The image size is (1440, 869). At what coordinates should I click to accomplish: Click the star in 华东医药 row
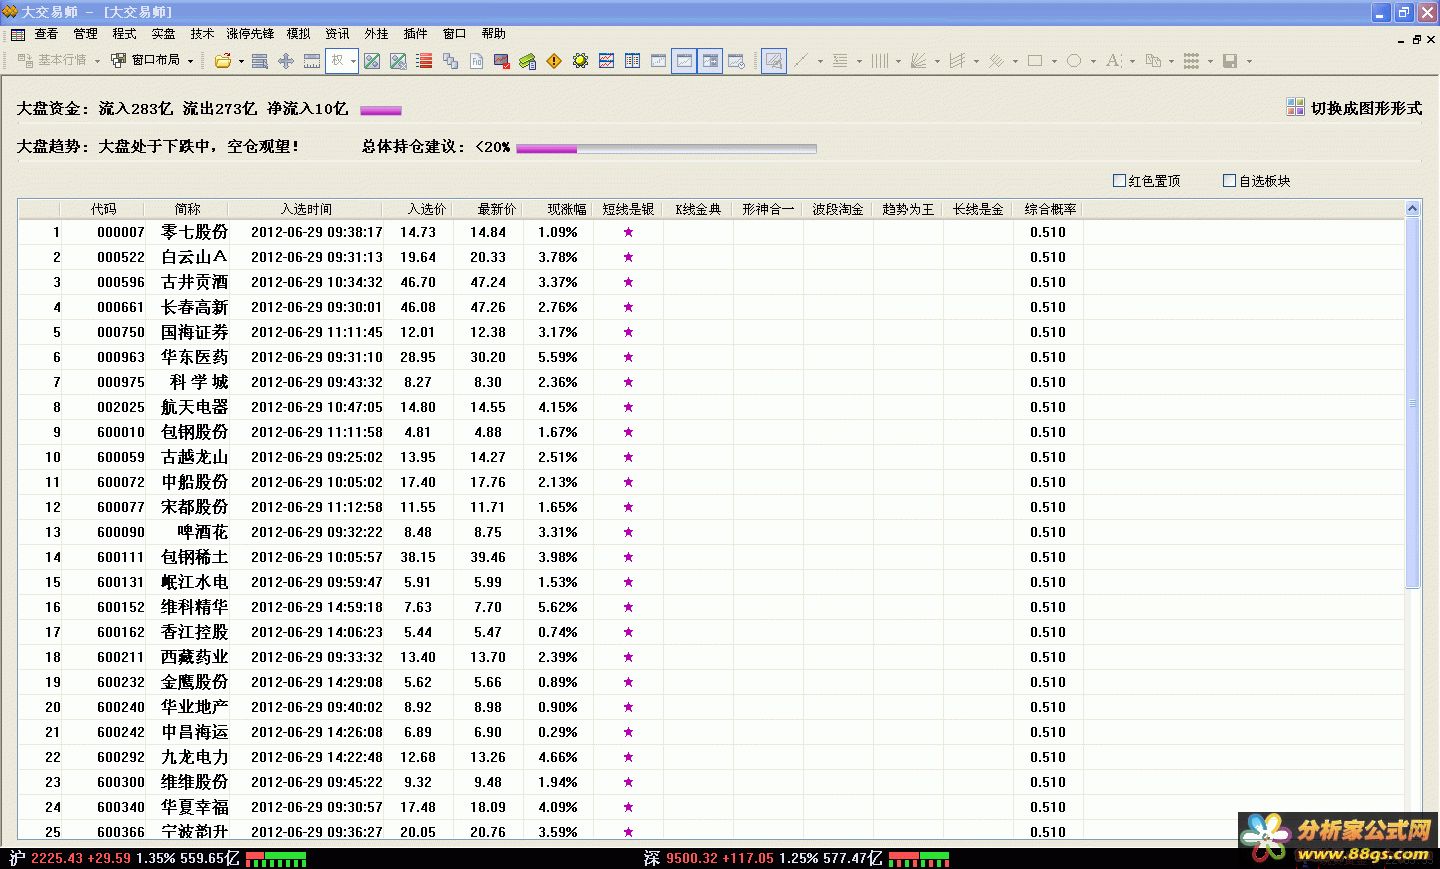[628, 357]
